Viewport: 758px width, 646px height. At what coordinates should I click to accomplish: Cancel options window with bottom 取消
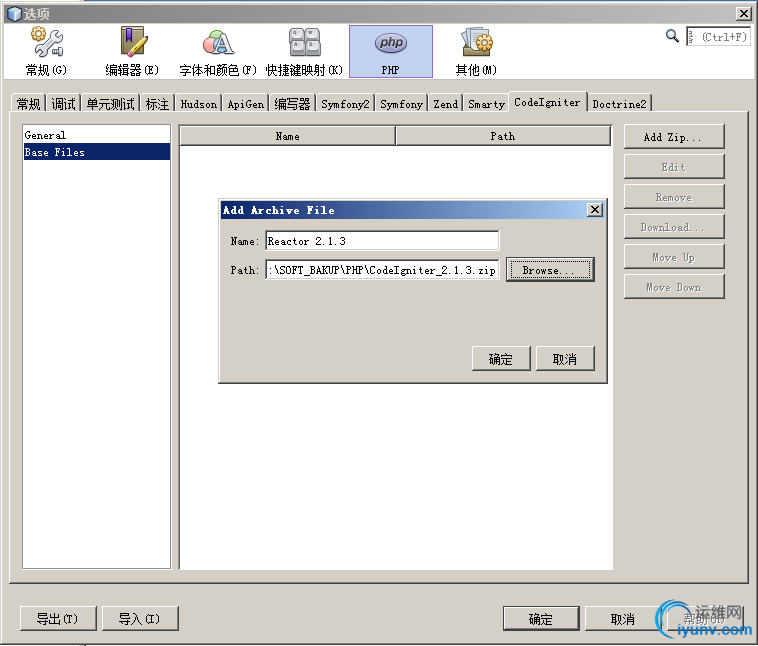[623, 618]
